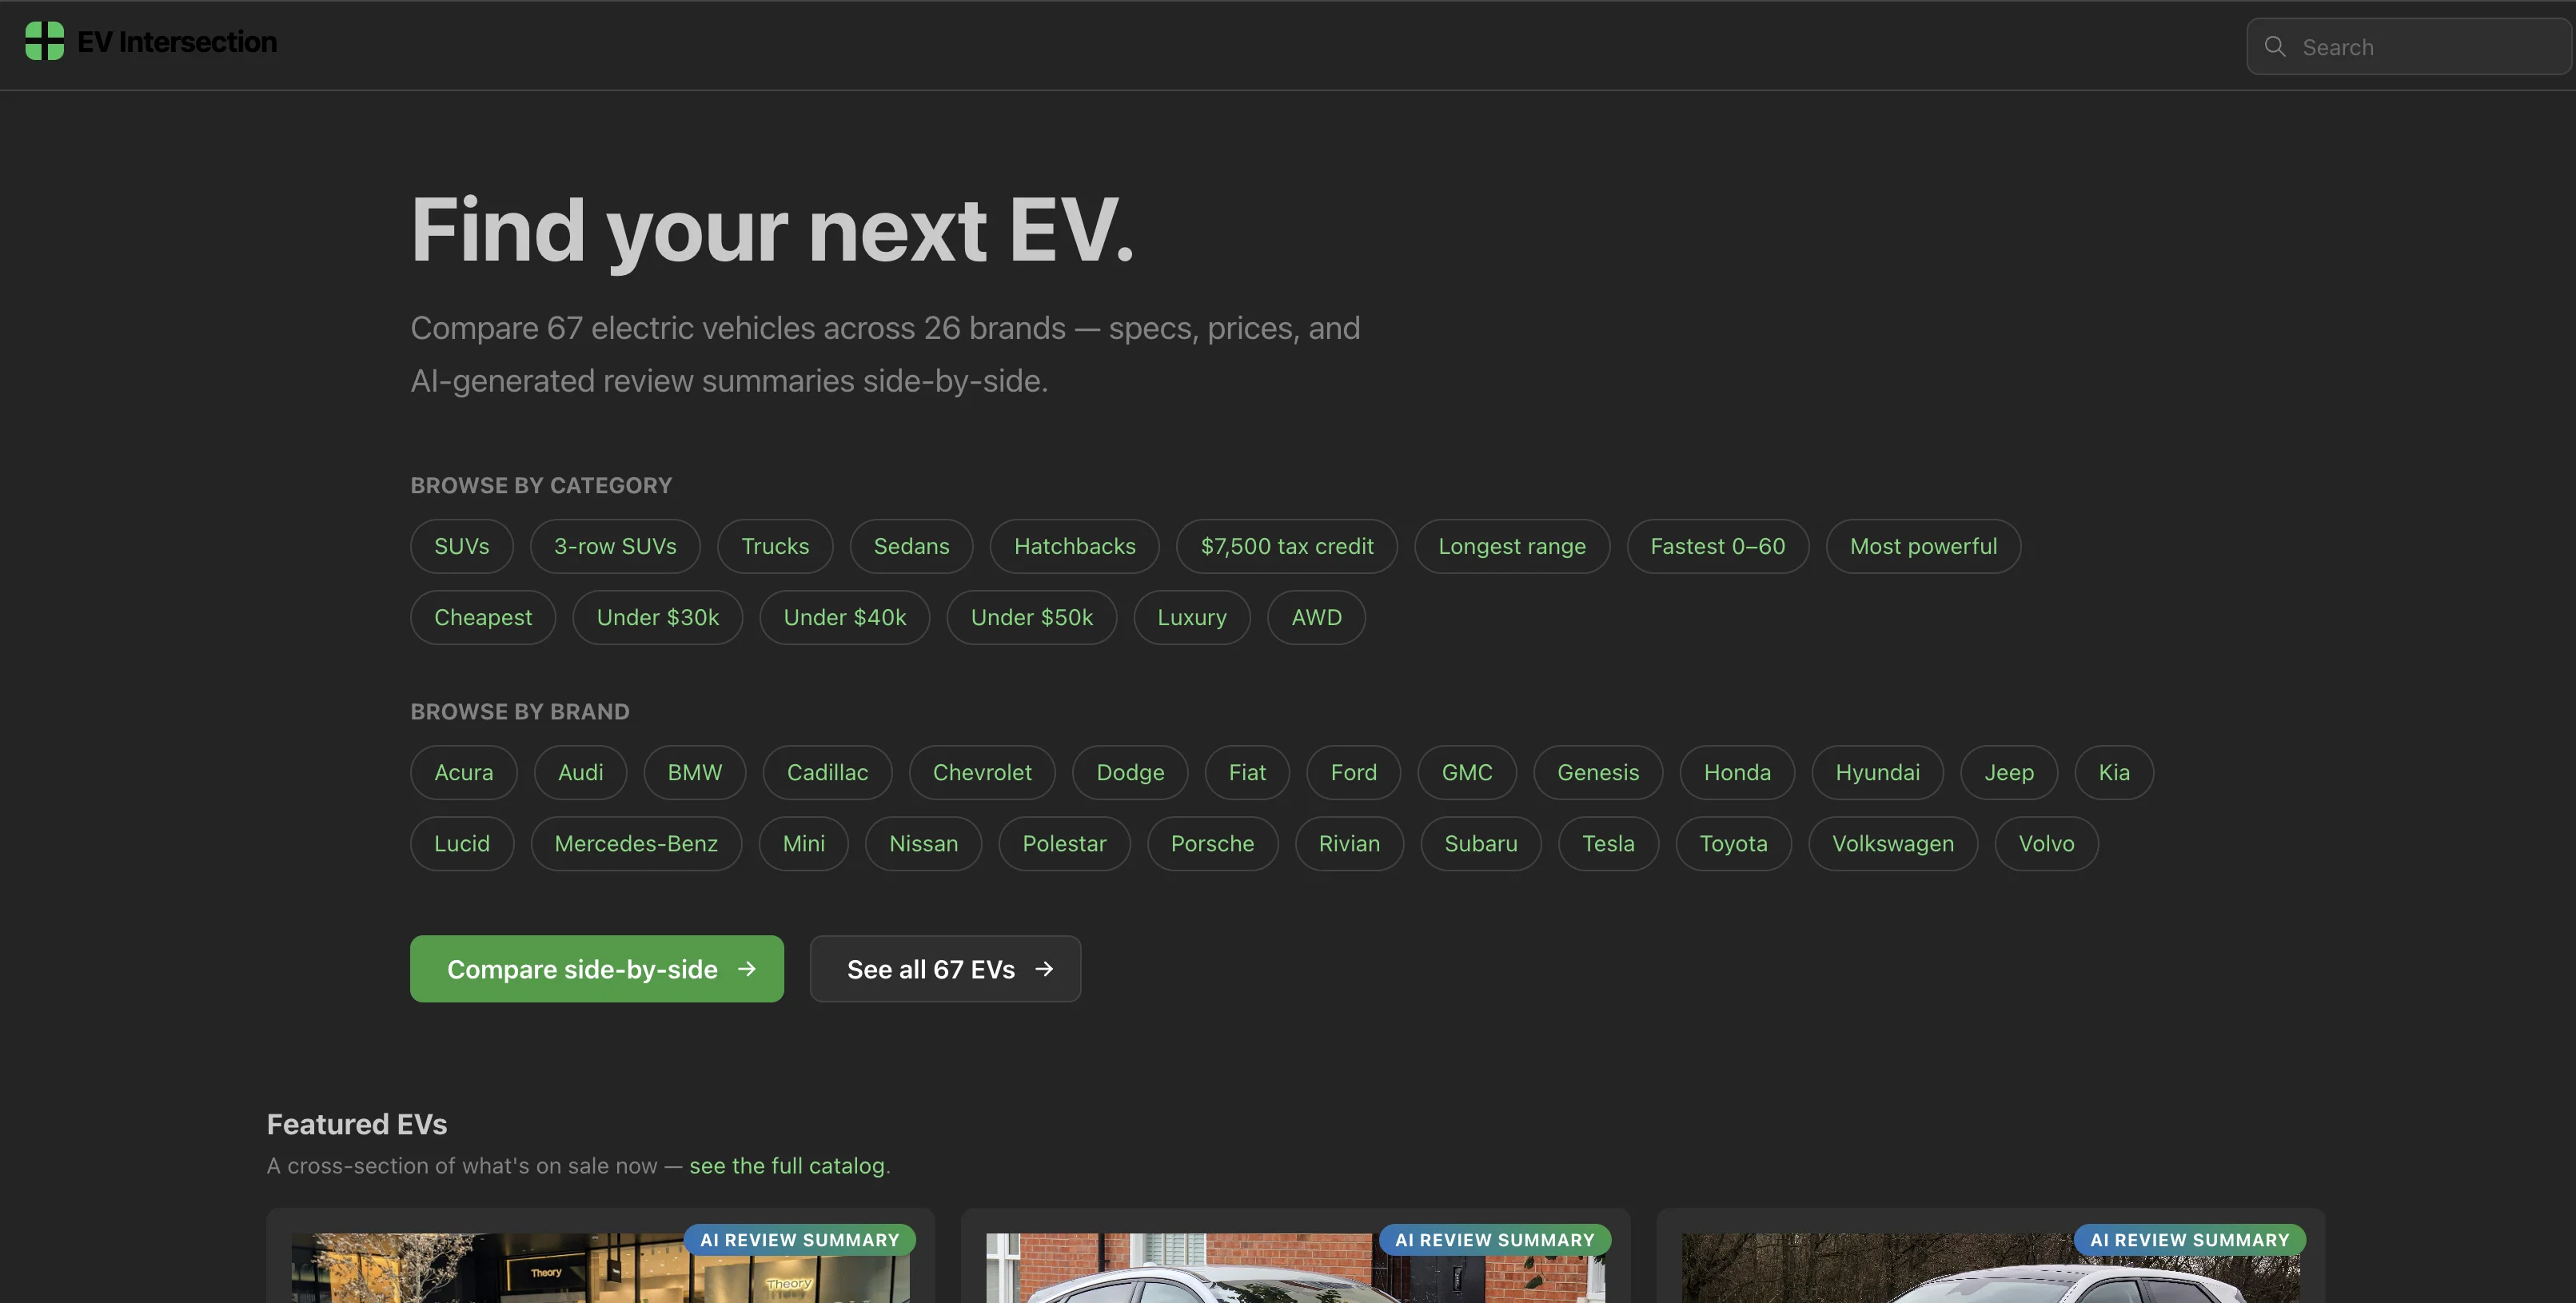Click arrow icon on See all 67 EVs
Viewport: 2576px width, 1303px height.
[x=1044, y=968]
